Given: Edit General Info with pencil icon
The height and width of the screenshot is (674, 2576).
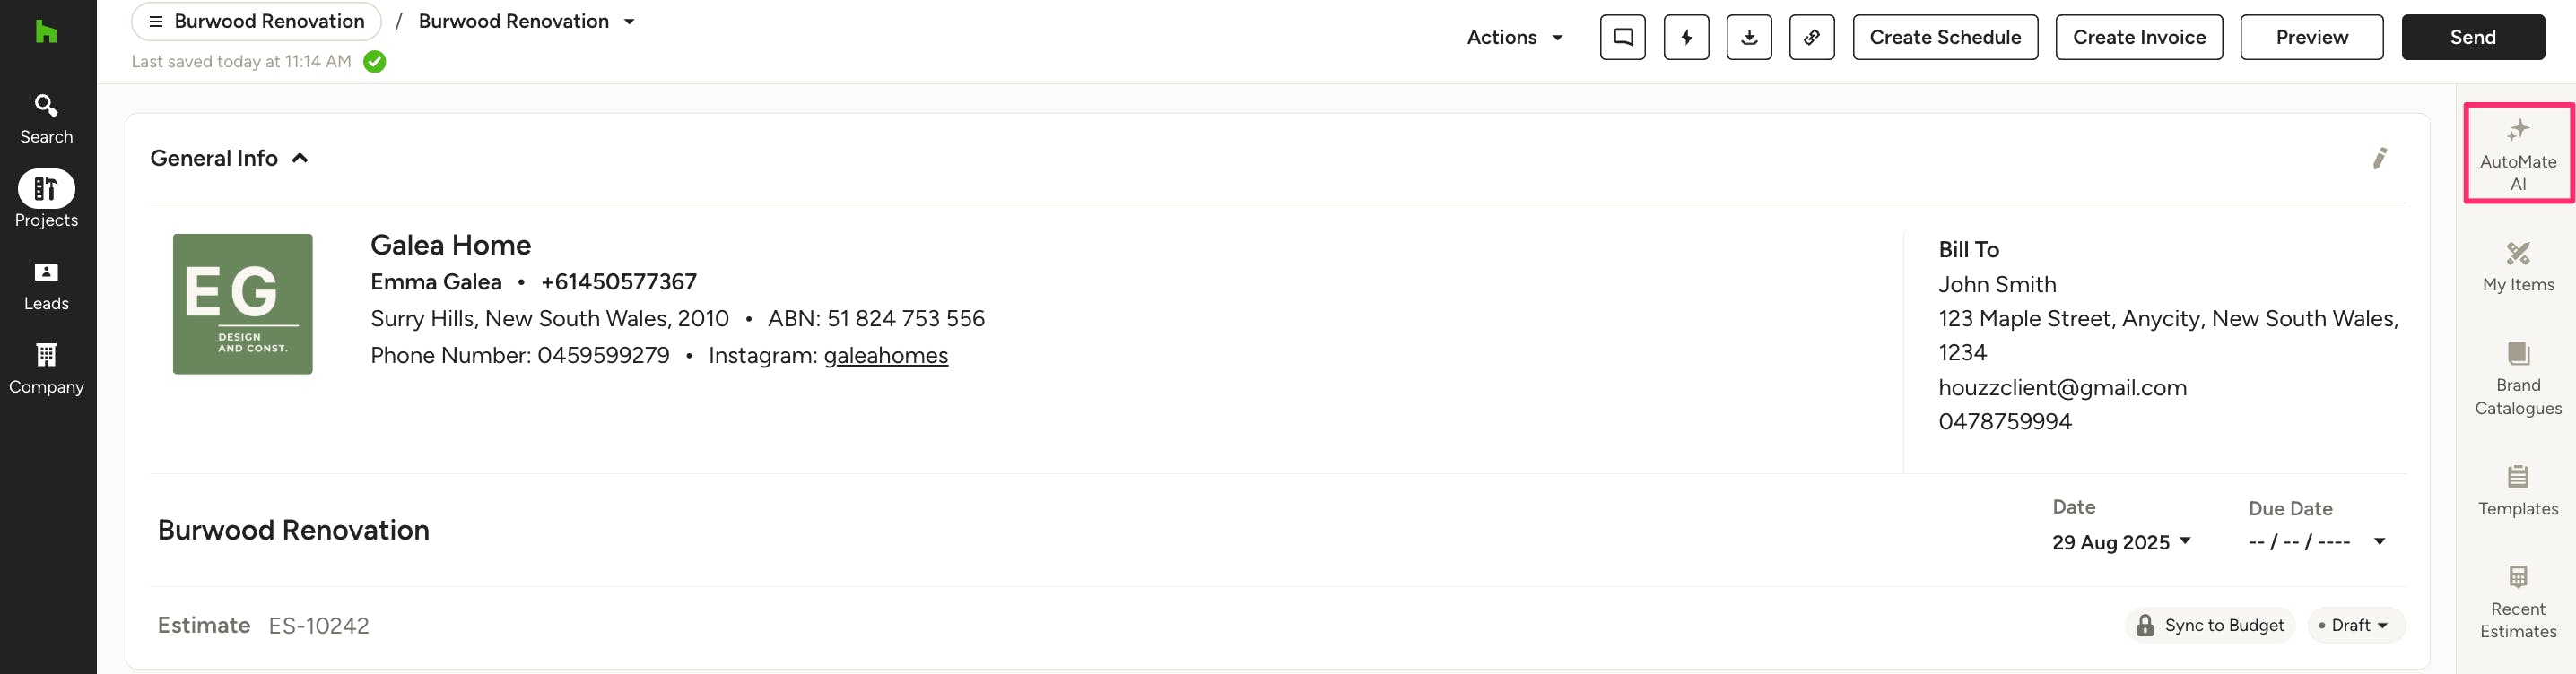Looking at the screenshot, I should click(2379, 158).
